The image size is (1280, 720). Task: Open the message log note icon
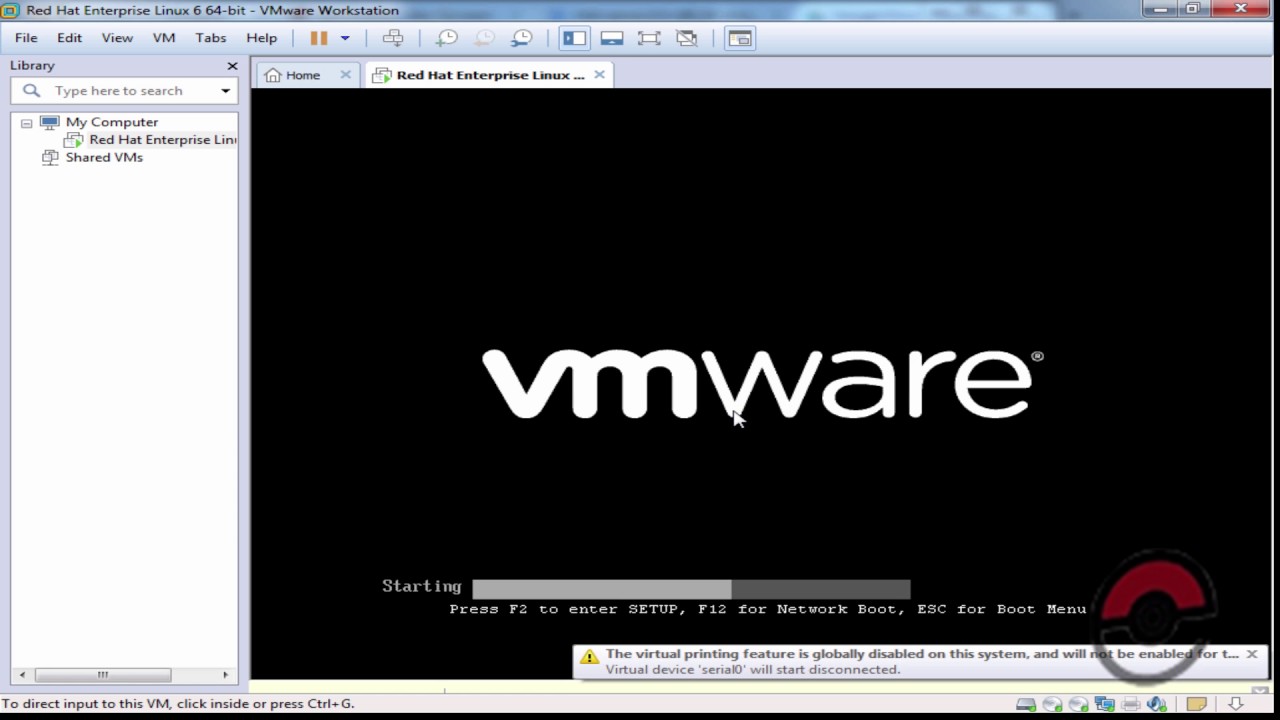(1196, 704)
